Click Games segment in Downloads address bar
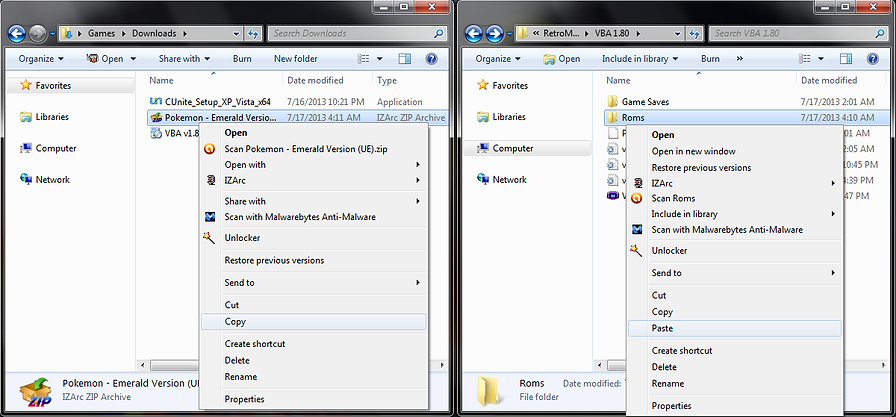896x417 pixels. tap(101, 34)
